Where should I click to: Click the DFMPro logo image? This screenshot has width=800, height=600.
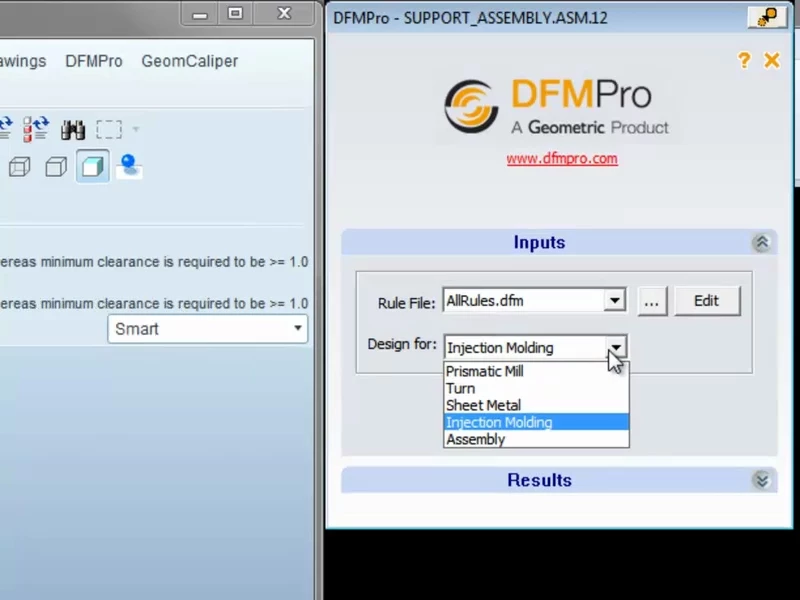pos(557,106)
